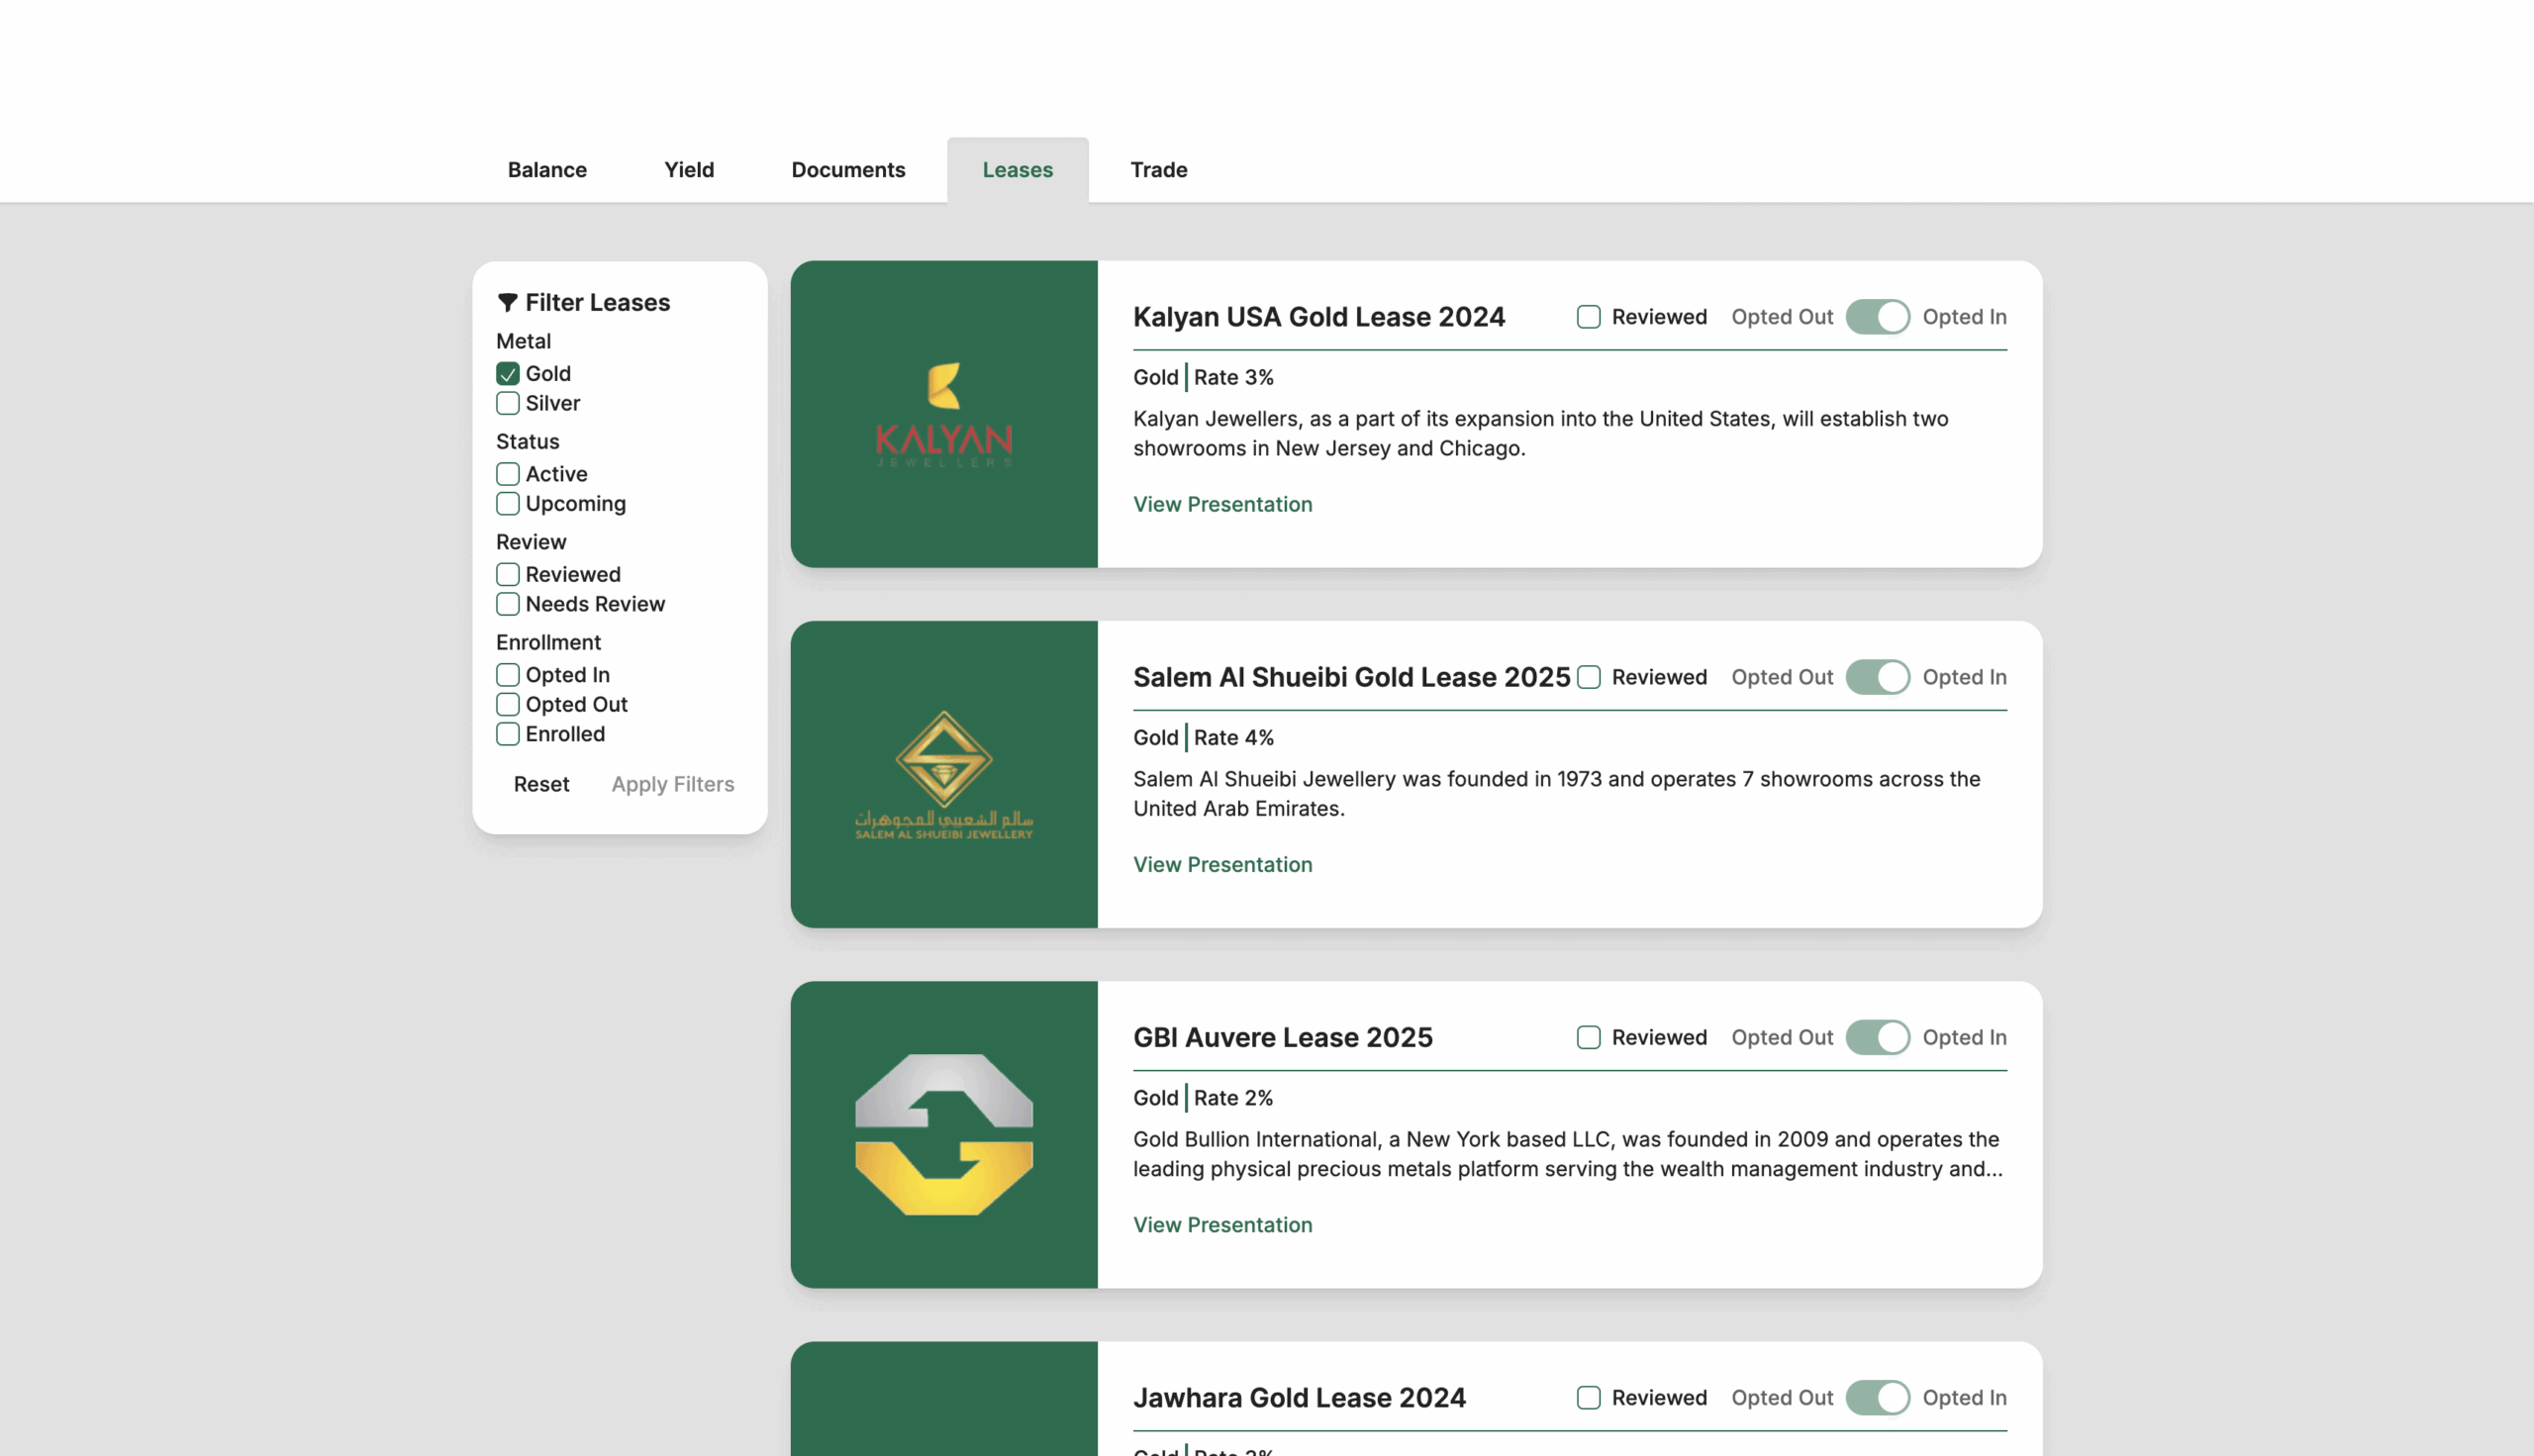The image size is (2534, 1456).
Task: Click Reset in the filter panel
Action: (x=541, y=784)
